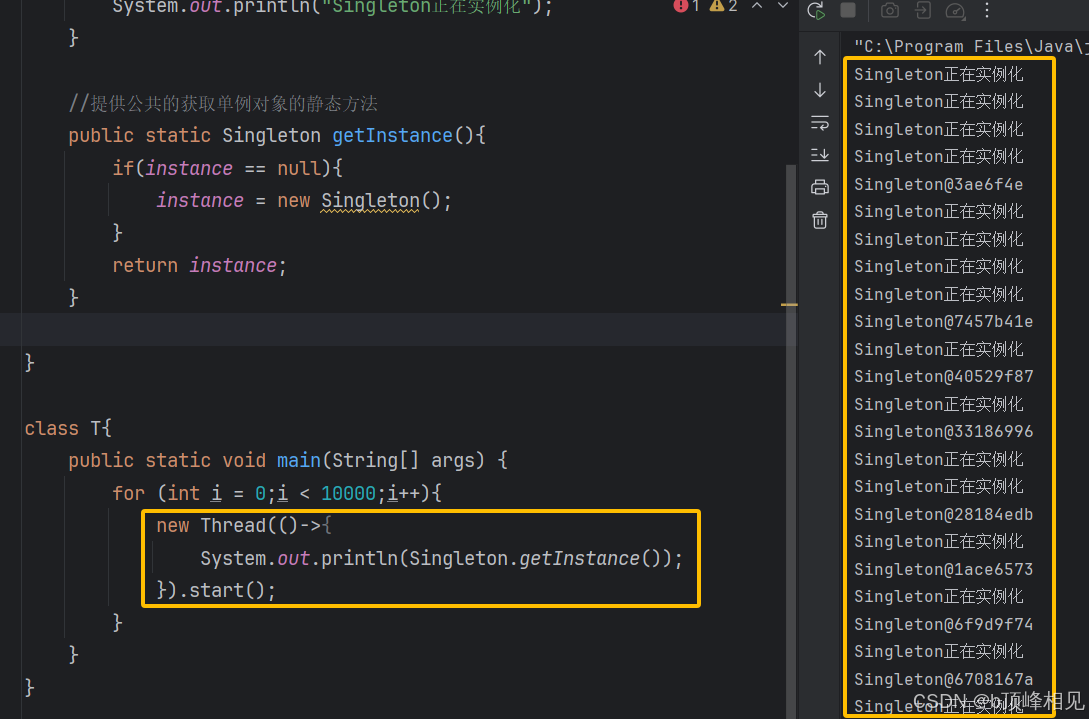
Task: Click the red error count indicator
Action: (687, 7)
